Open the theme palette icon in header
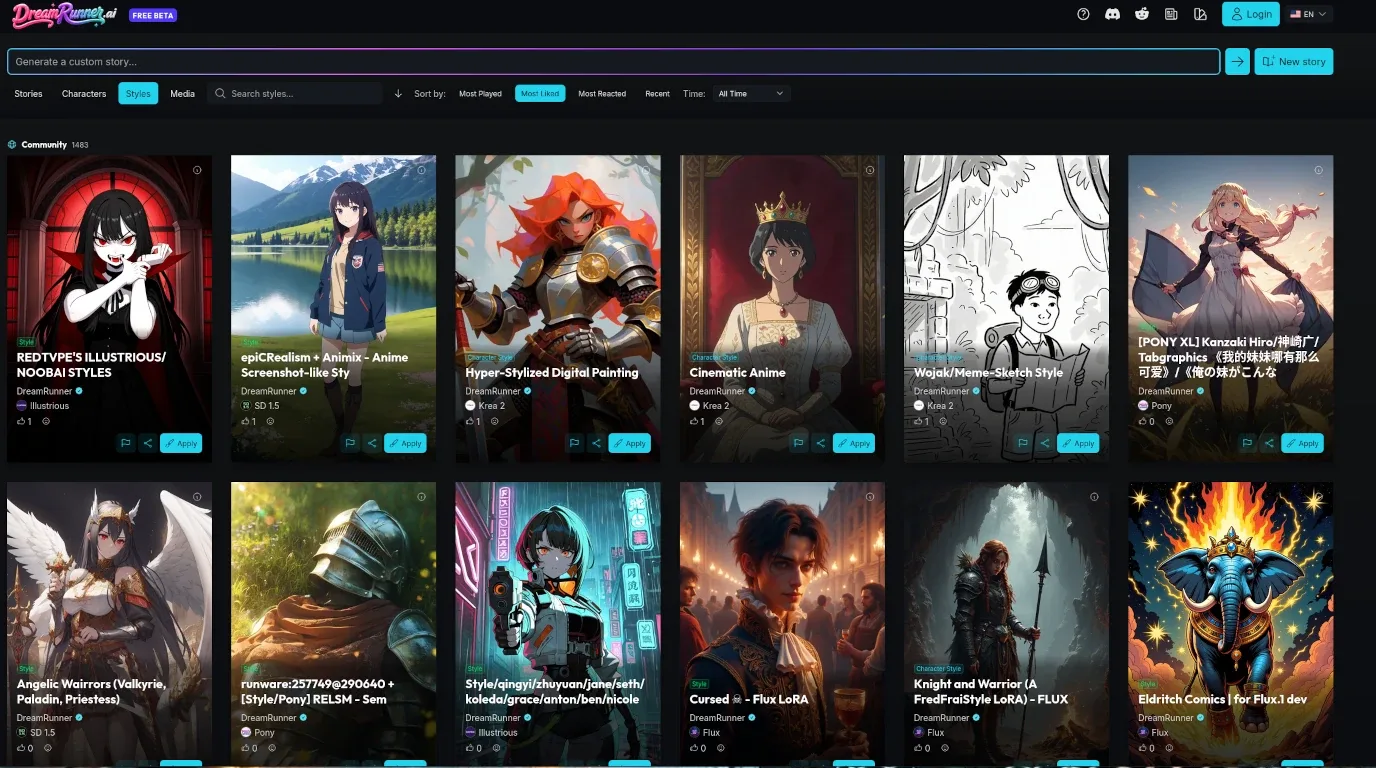The width and height of the screenshot is (1376, 768). pos(1201,14)
